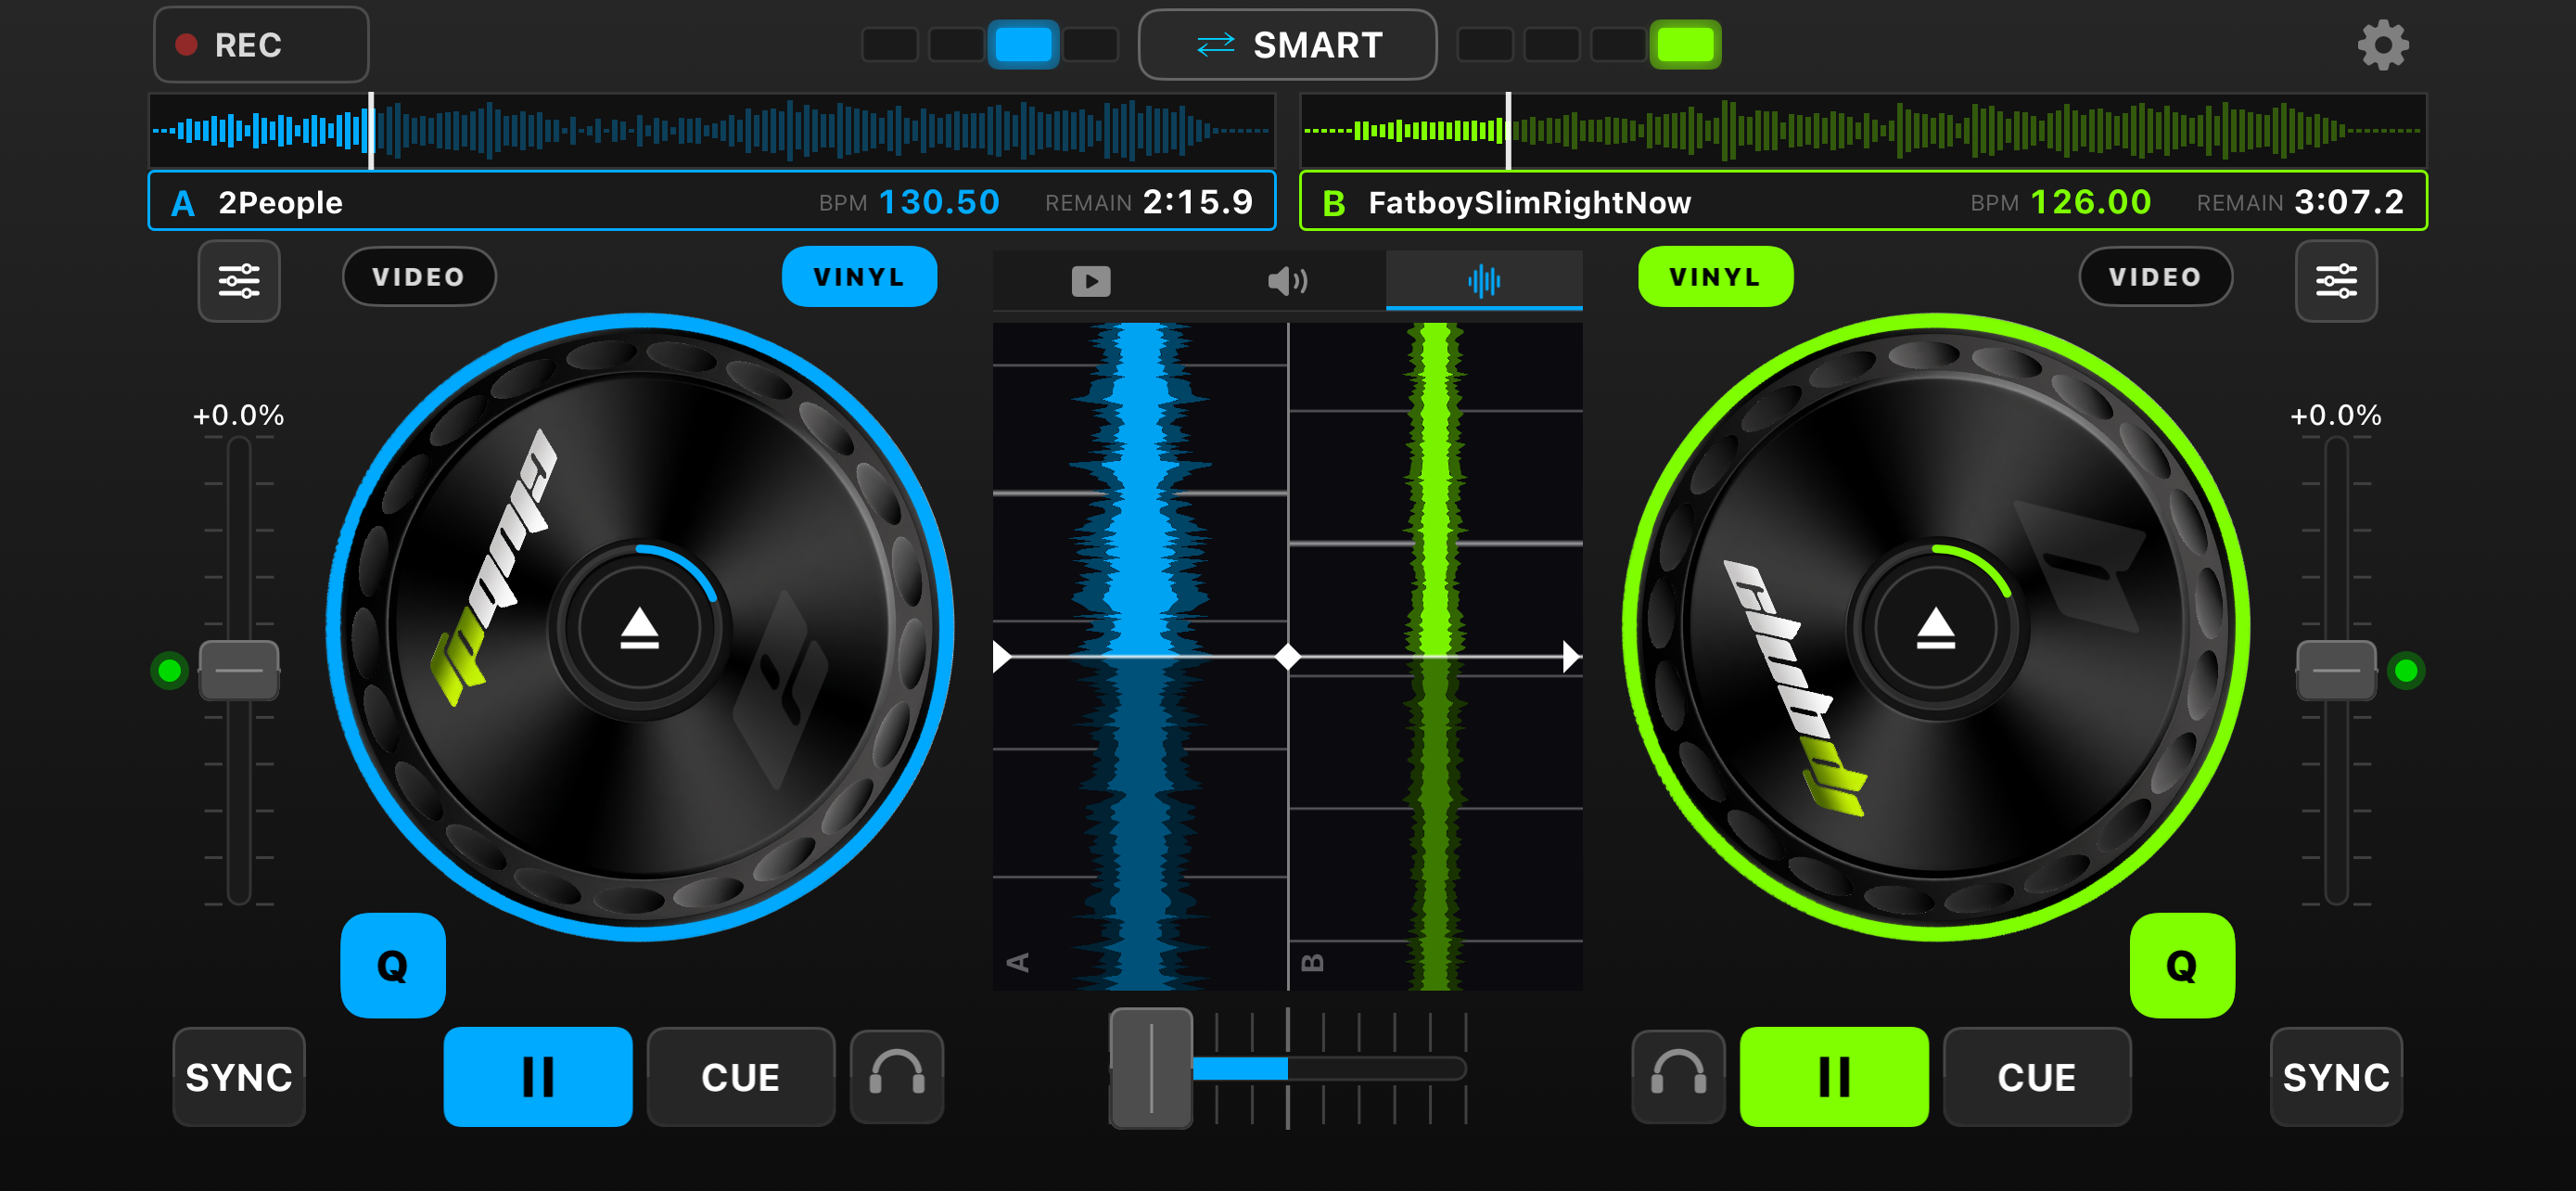Select the waveform view tab

[1484, 281]
